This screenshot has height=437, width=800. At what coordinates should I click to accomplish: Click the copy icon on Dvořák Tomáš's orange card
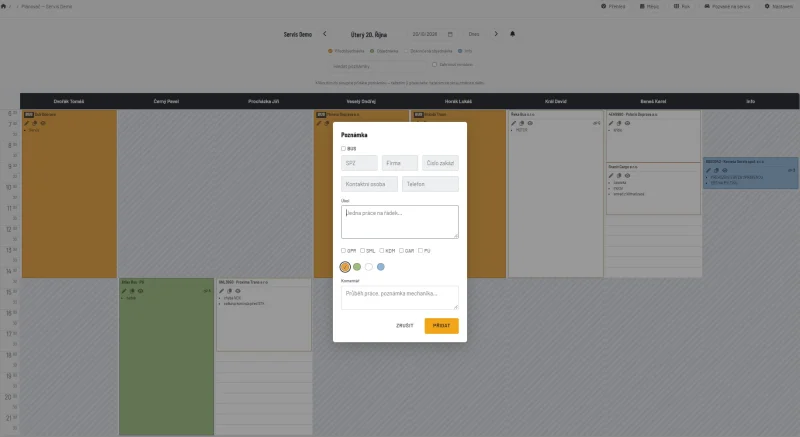35,123
